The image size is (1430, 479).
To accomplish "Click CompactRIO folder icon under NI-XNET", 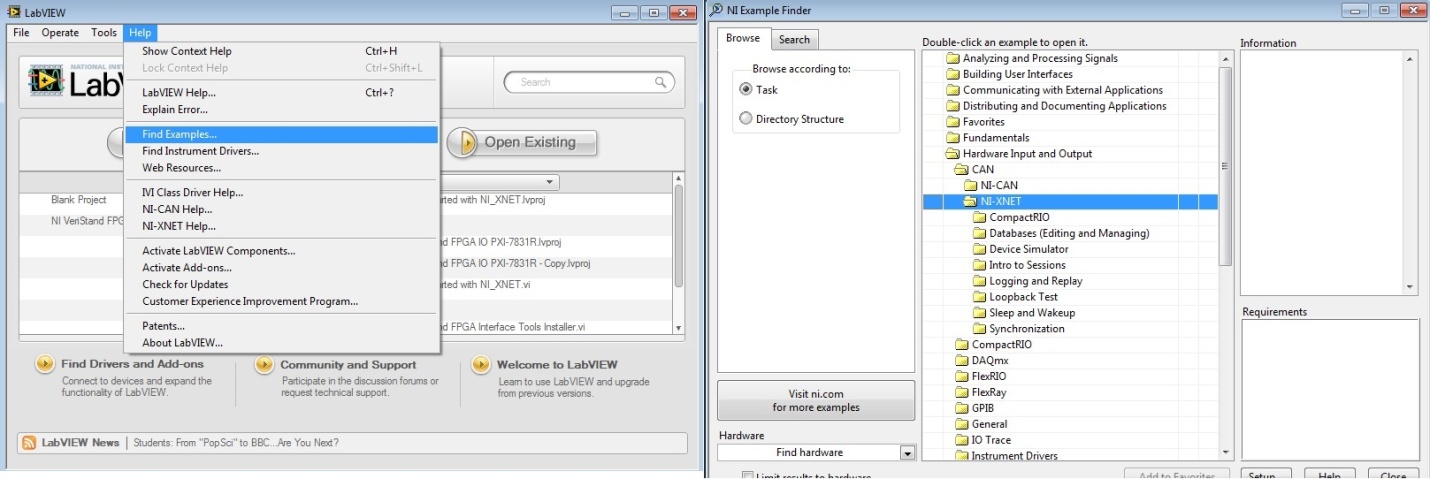I will [x=979, y=217].
